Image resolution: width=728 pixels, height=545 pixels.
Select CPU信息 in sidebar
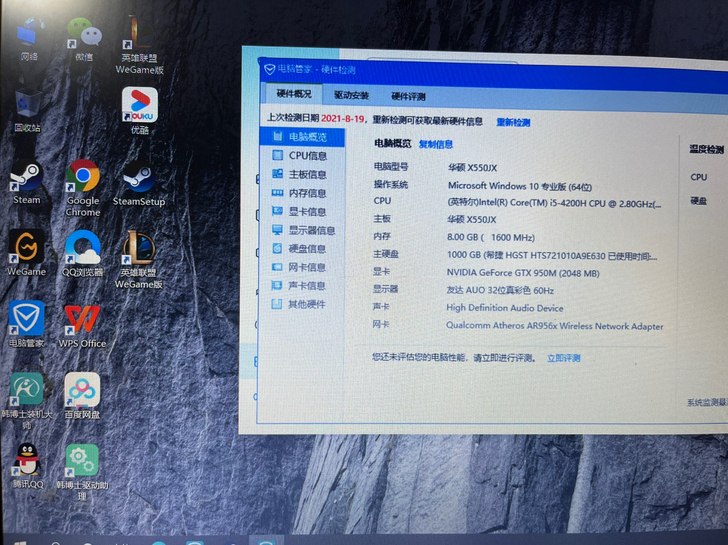point(302,156)
